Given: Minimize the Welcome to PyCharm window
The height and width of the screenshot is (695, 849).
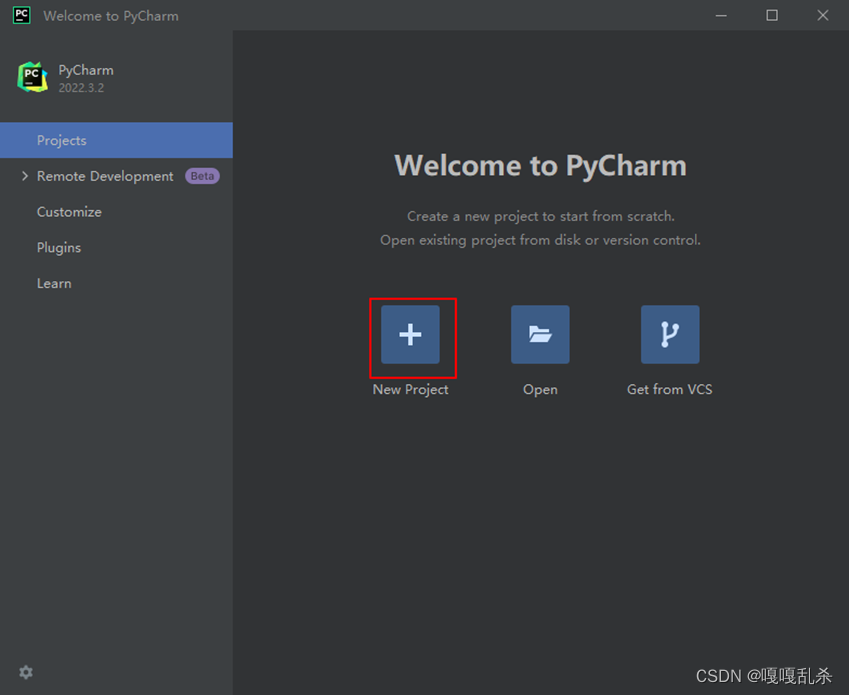Looking at the screenshot, I should click(x=721, y=15).
